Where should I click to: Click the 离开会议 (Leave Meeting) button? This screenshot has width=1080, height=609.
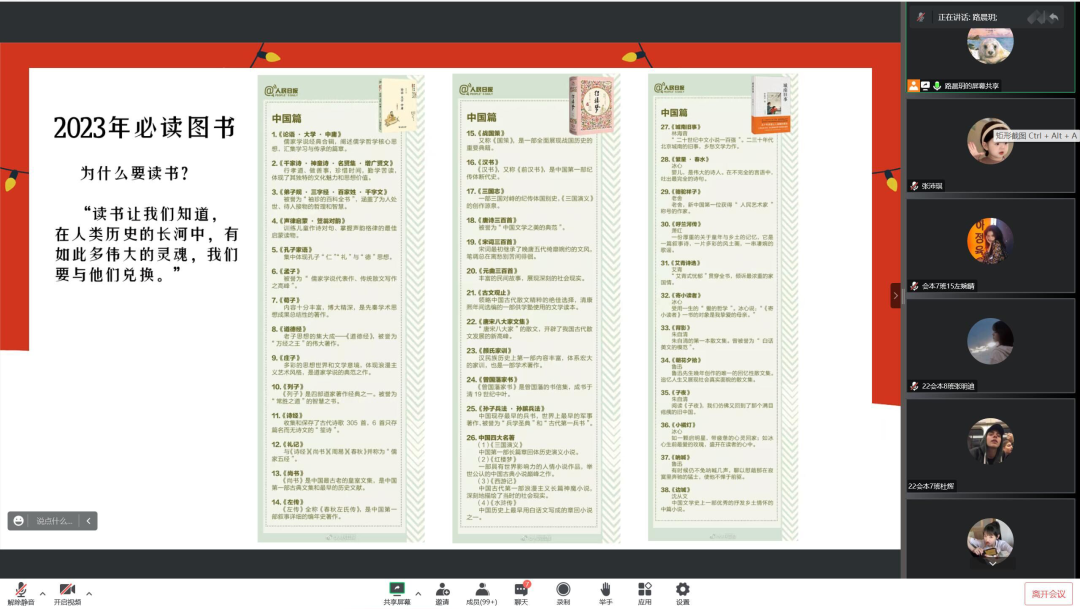(1048, 594)
